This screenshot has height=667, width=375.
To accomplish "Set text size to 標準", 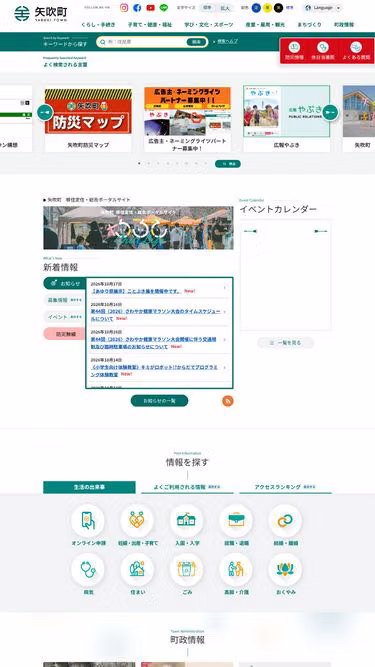I will 207,8.
